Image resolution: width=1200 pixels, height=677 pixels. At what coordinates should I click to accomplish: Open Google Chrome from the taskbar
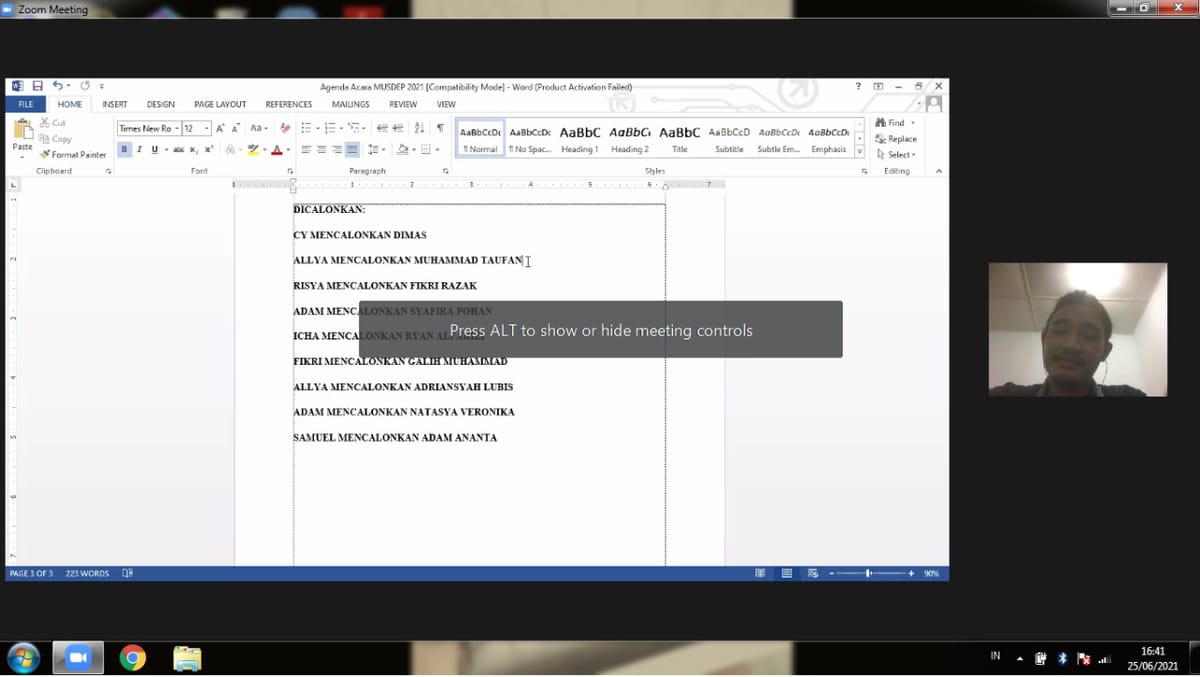(132, 657)
